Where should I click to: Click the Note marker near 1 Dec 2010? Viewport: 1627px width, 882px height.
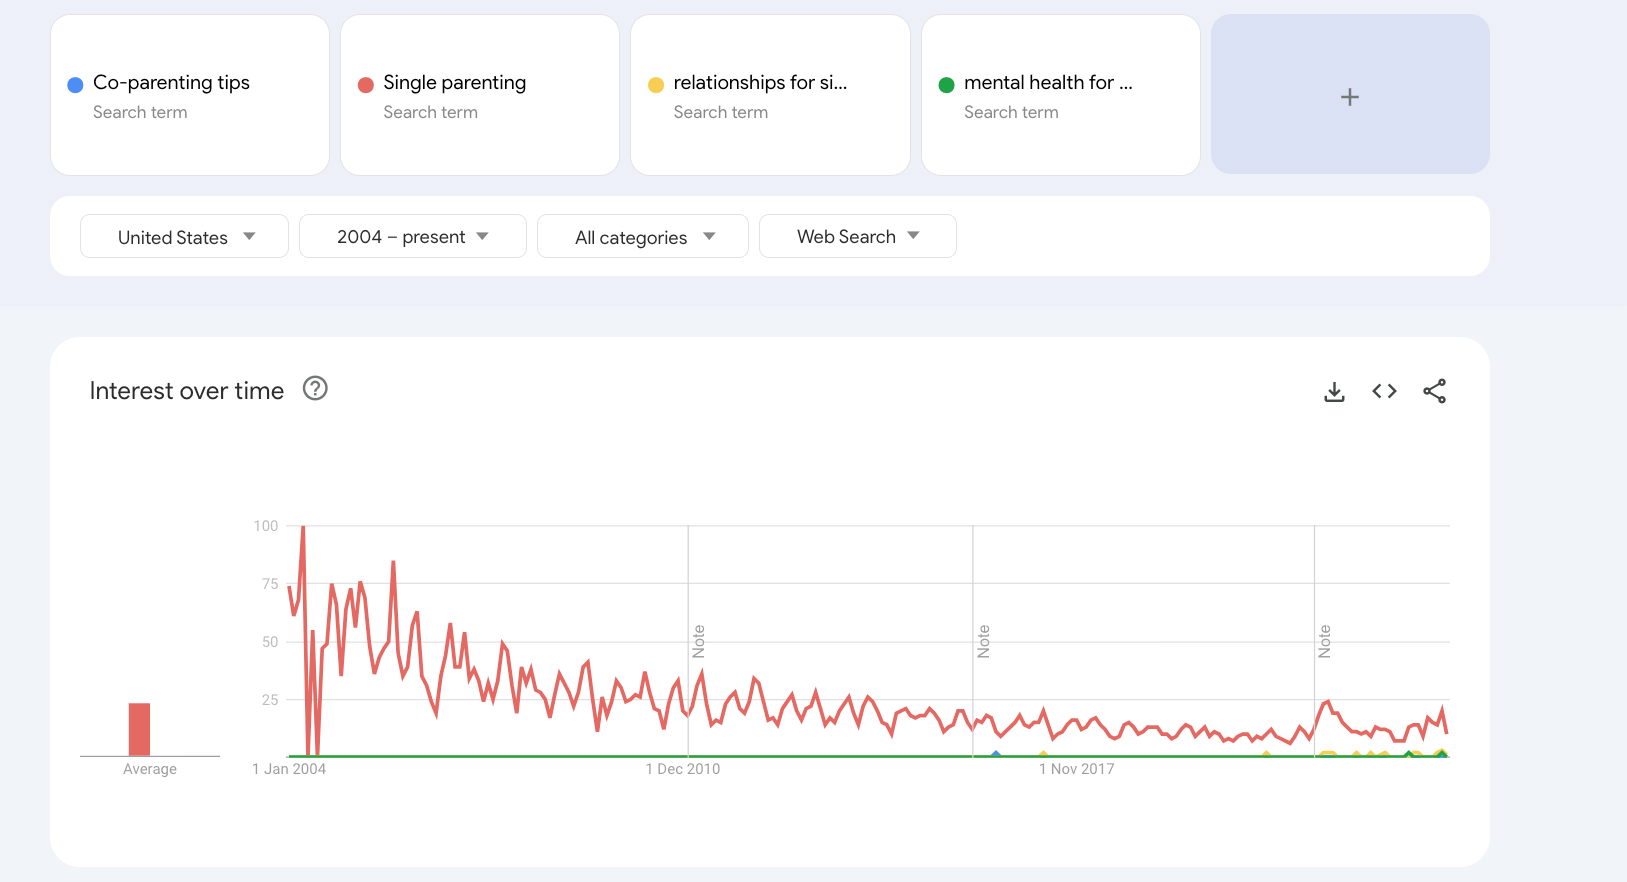click(699, 641)
